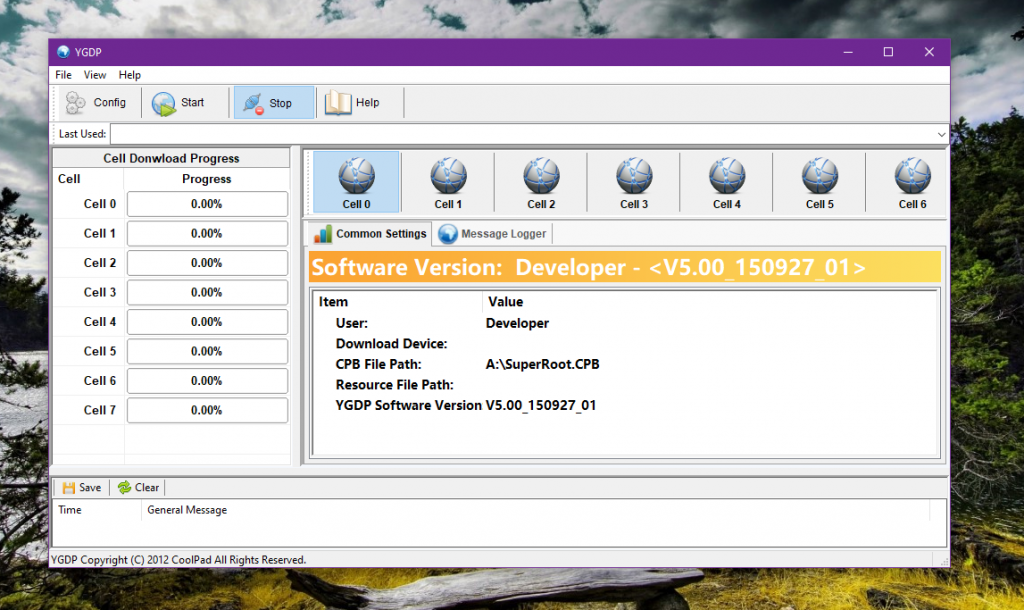This screenshot has height=610, width=1024.
Task: Click the Cell column header
Action: tap(88, 179)
